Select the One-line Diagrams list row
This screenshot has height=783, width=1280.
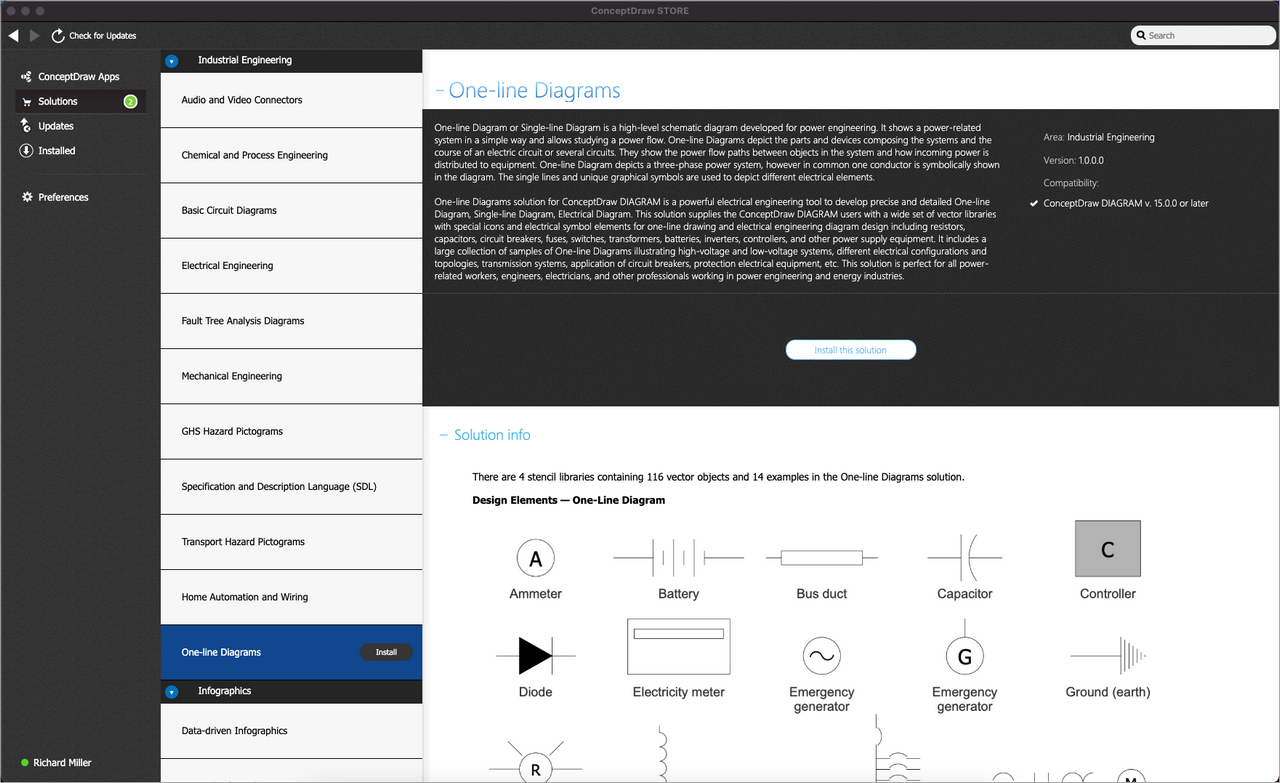[291, 652]
